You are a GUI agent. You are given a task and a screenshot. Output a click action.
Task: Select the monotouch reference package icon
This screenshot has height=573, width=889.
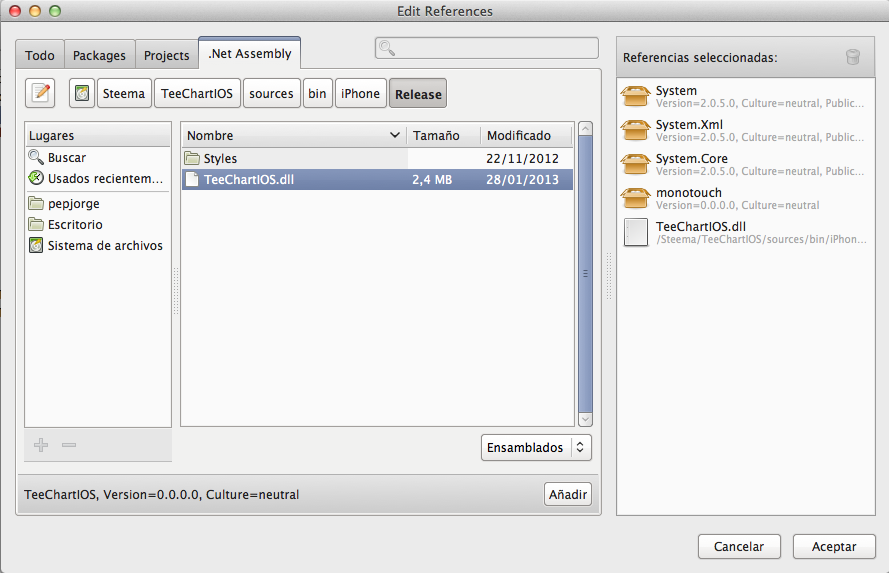click(x=636, y=198)
